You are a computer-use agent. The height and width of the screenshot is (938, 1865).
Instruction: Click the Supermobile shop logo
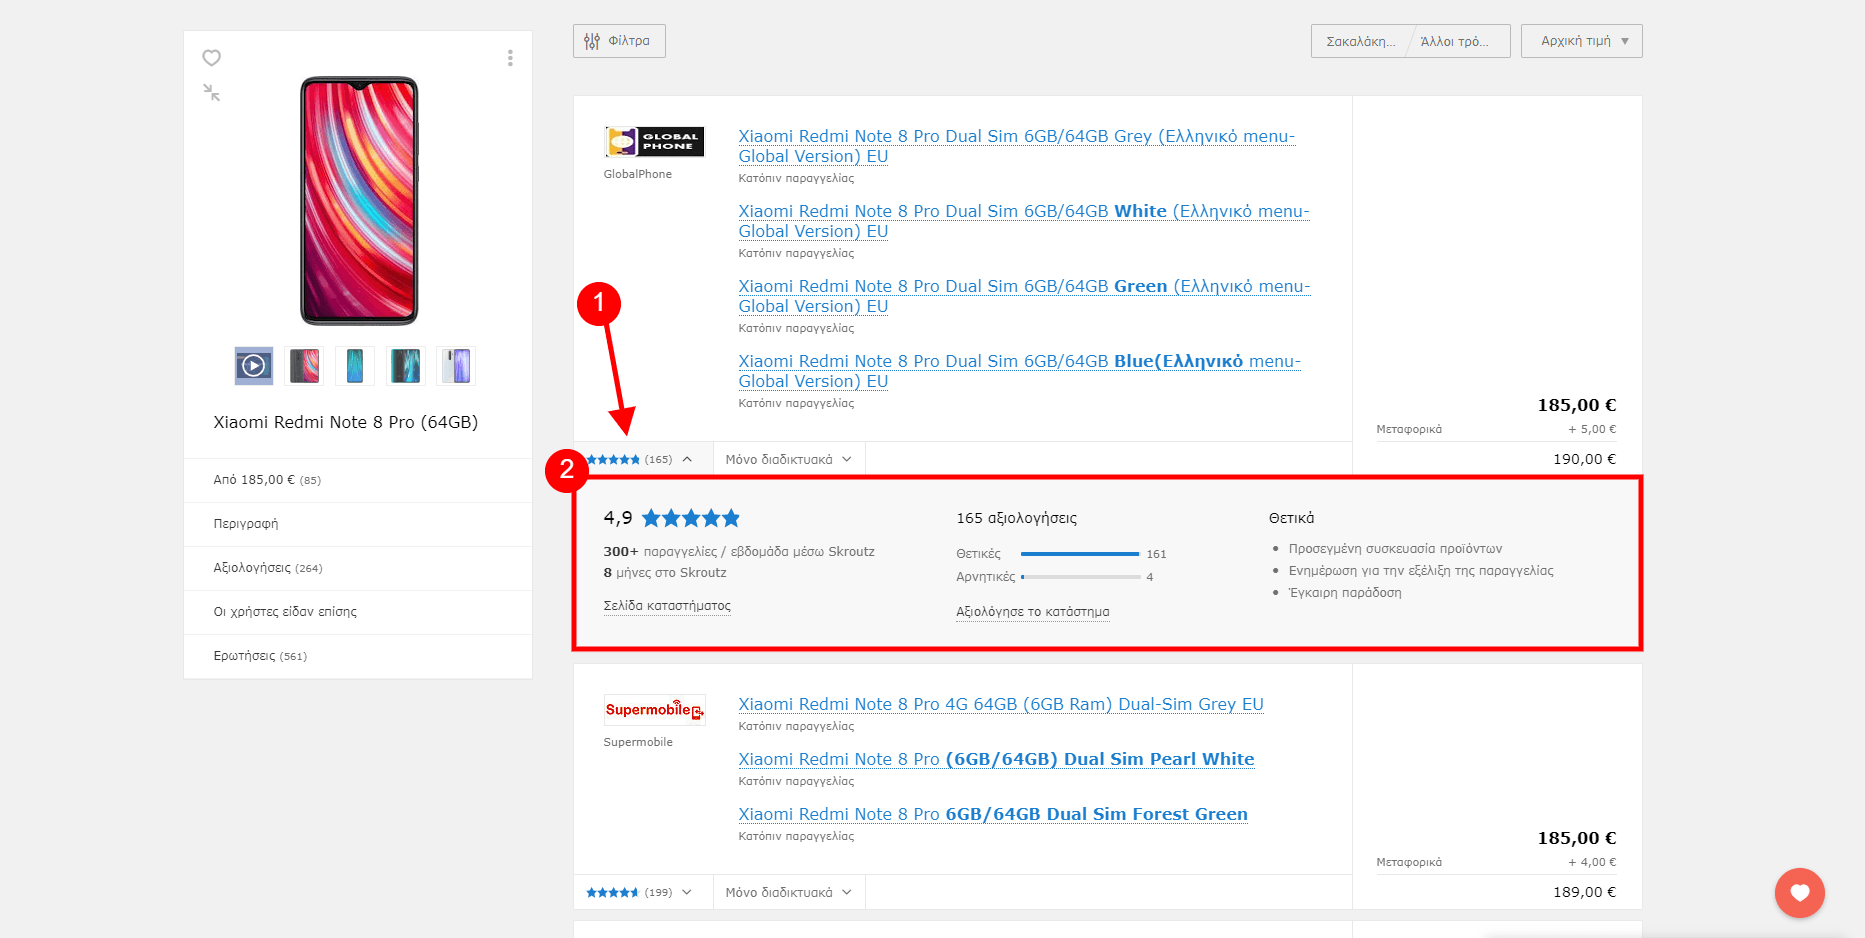tap(654, 710)
